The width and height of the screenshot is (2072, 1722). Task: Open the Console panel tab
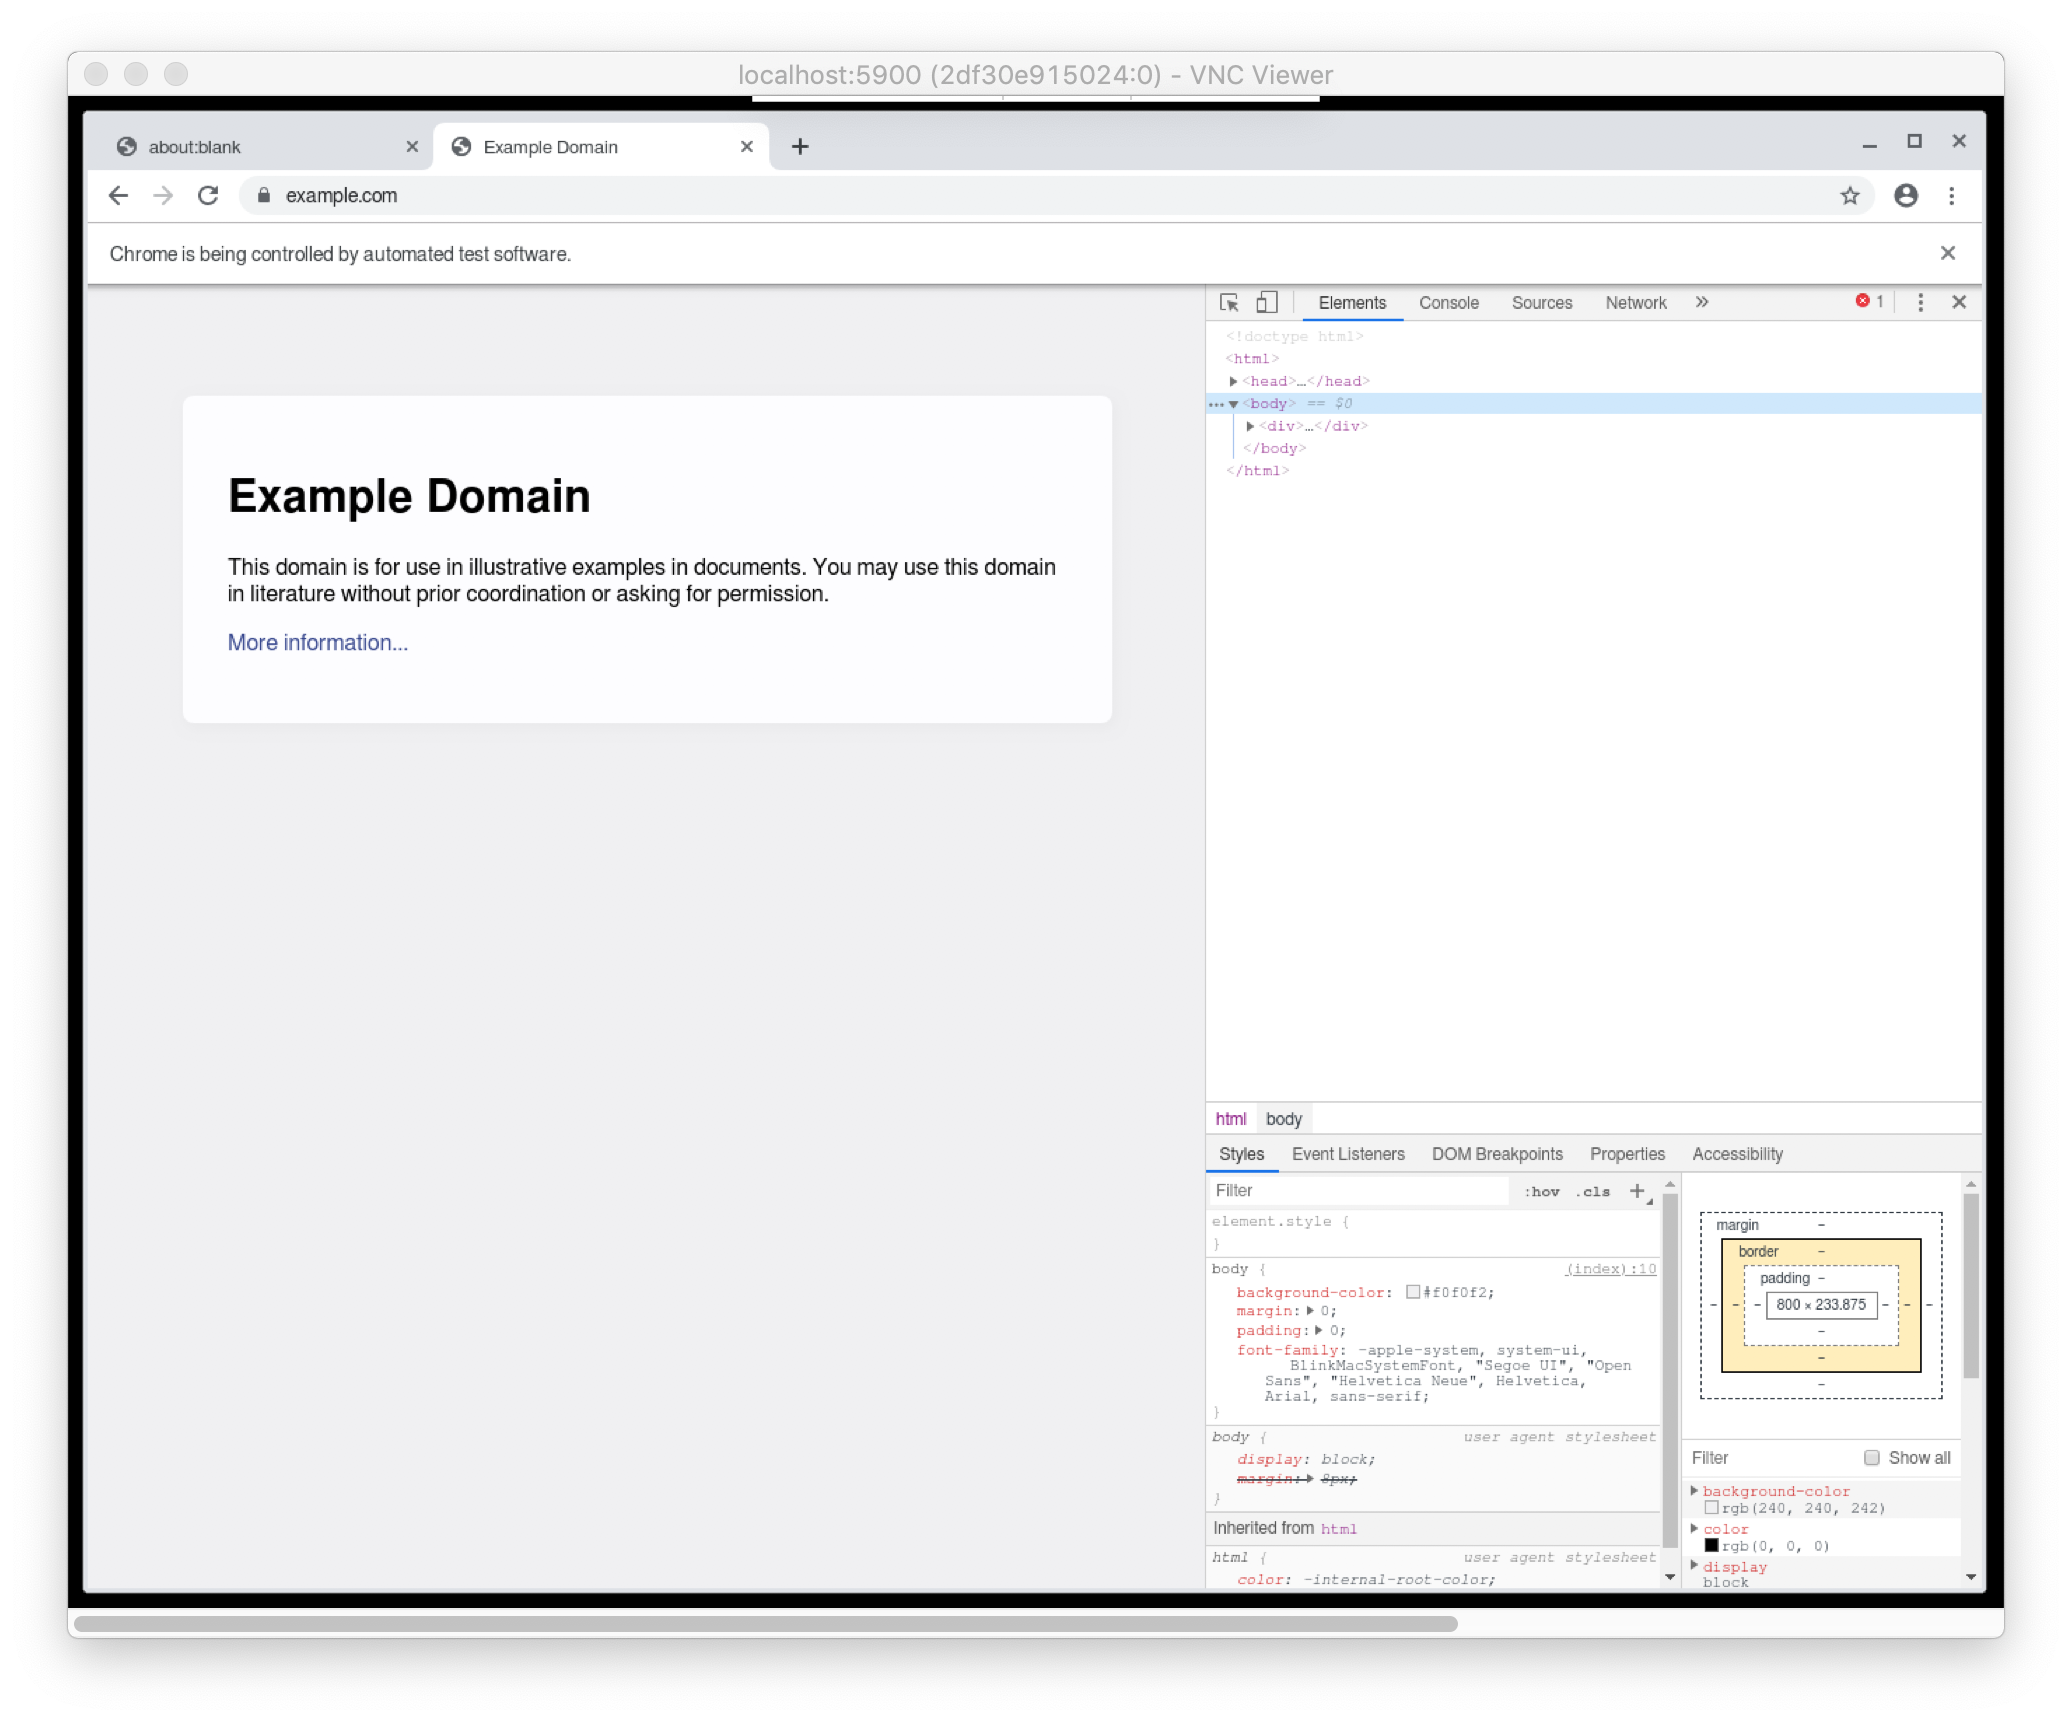coord(1449,303)
